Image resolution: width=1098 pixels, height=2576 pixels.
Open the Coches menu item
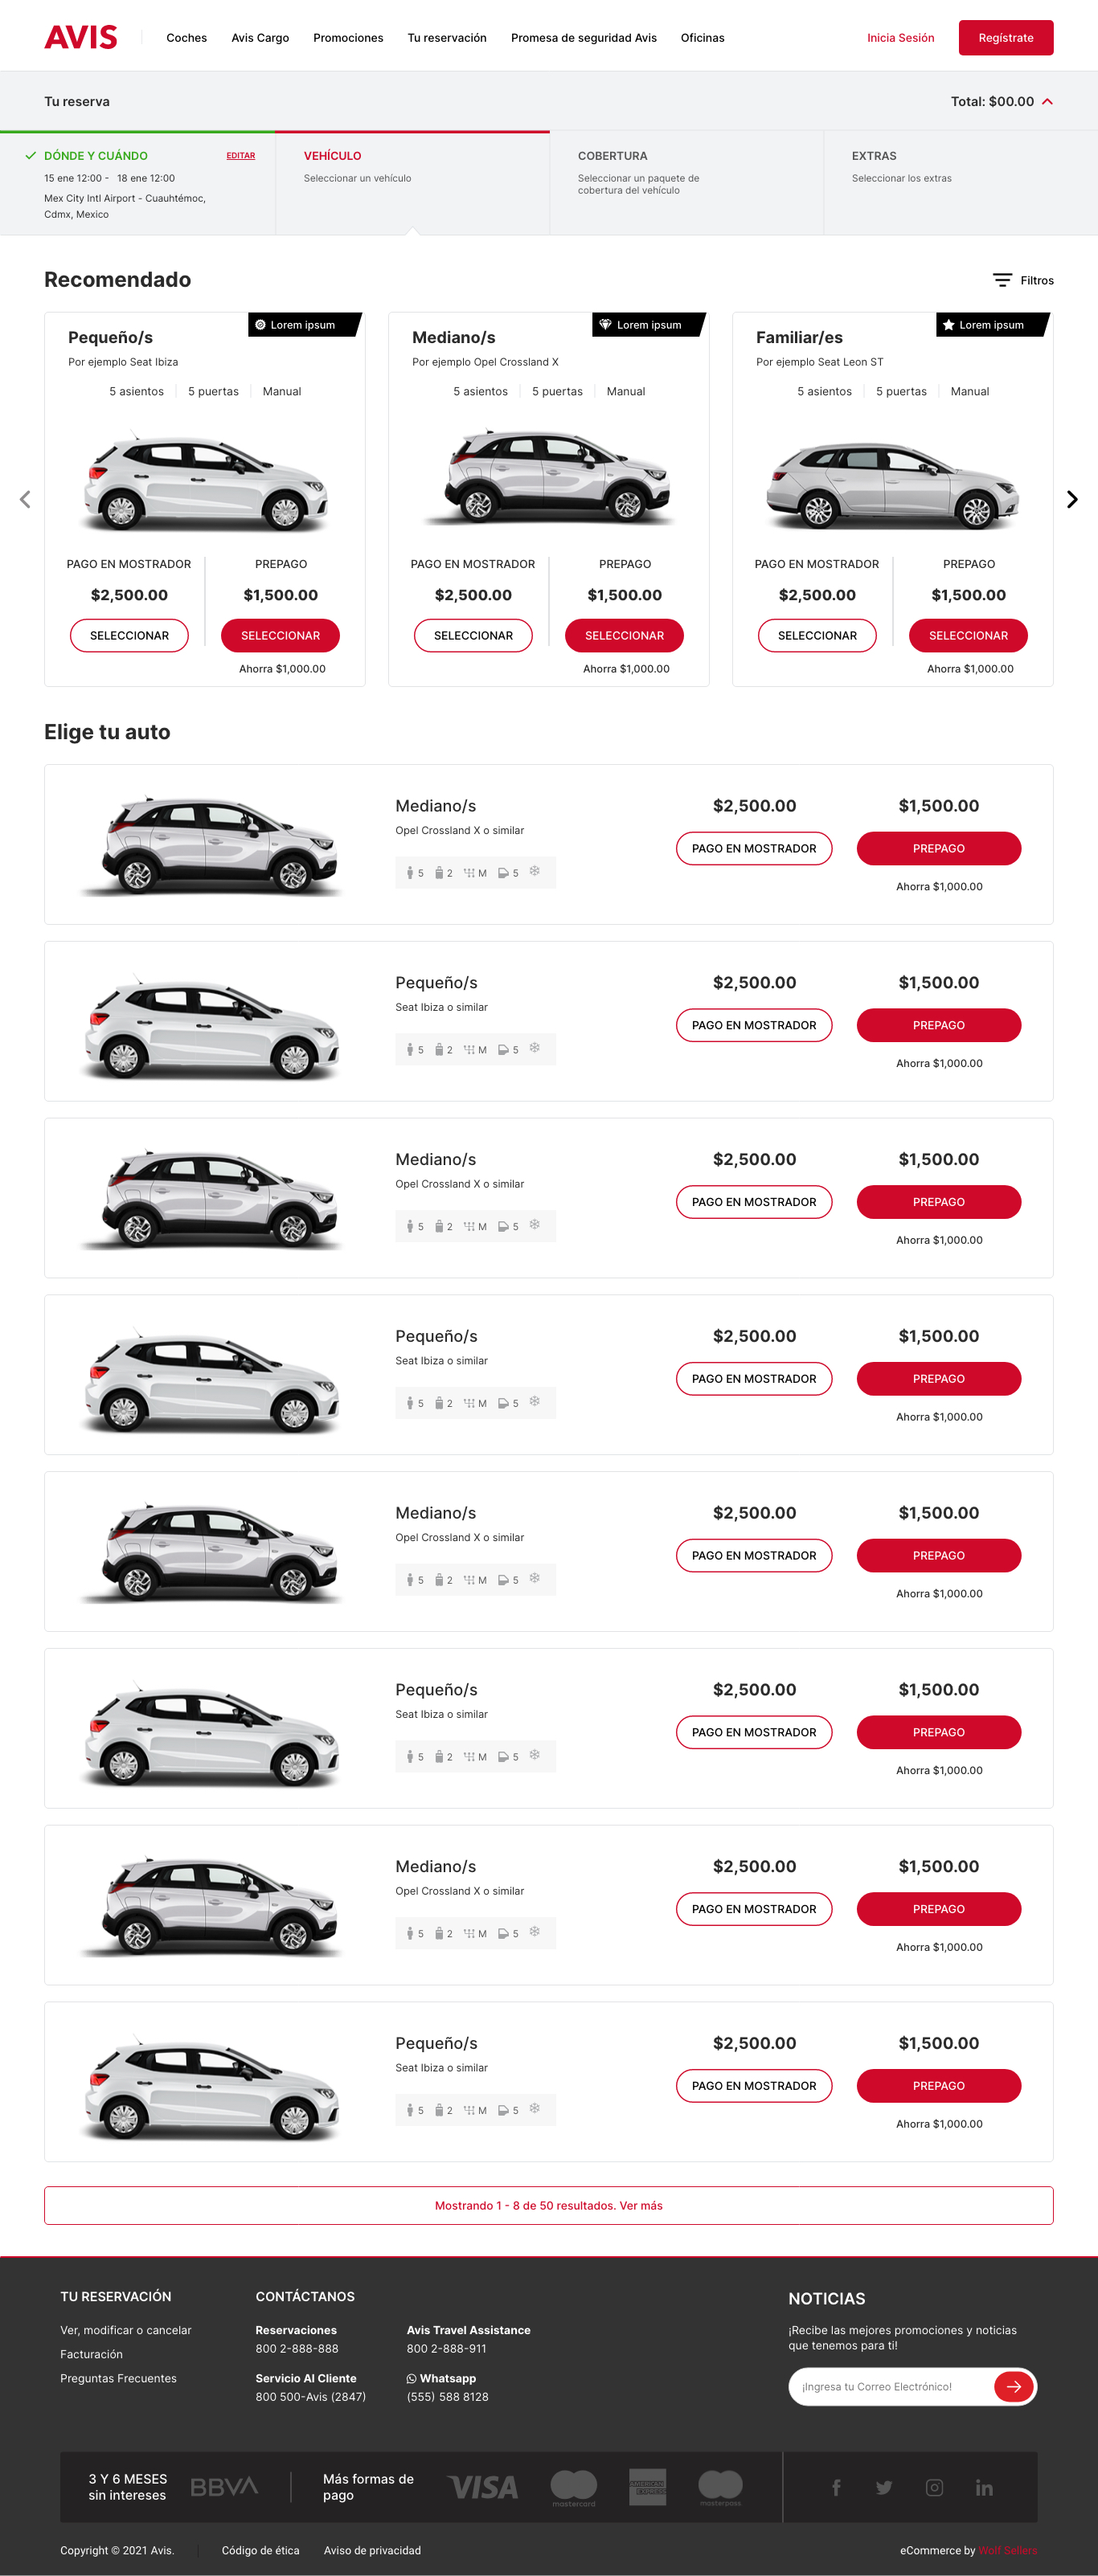(x=187, y=38)
